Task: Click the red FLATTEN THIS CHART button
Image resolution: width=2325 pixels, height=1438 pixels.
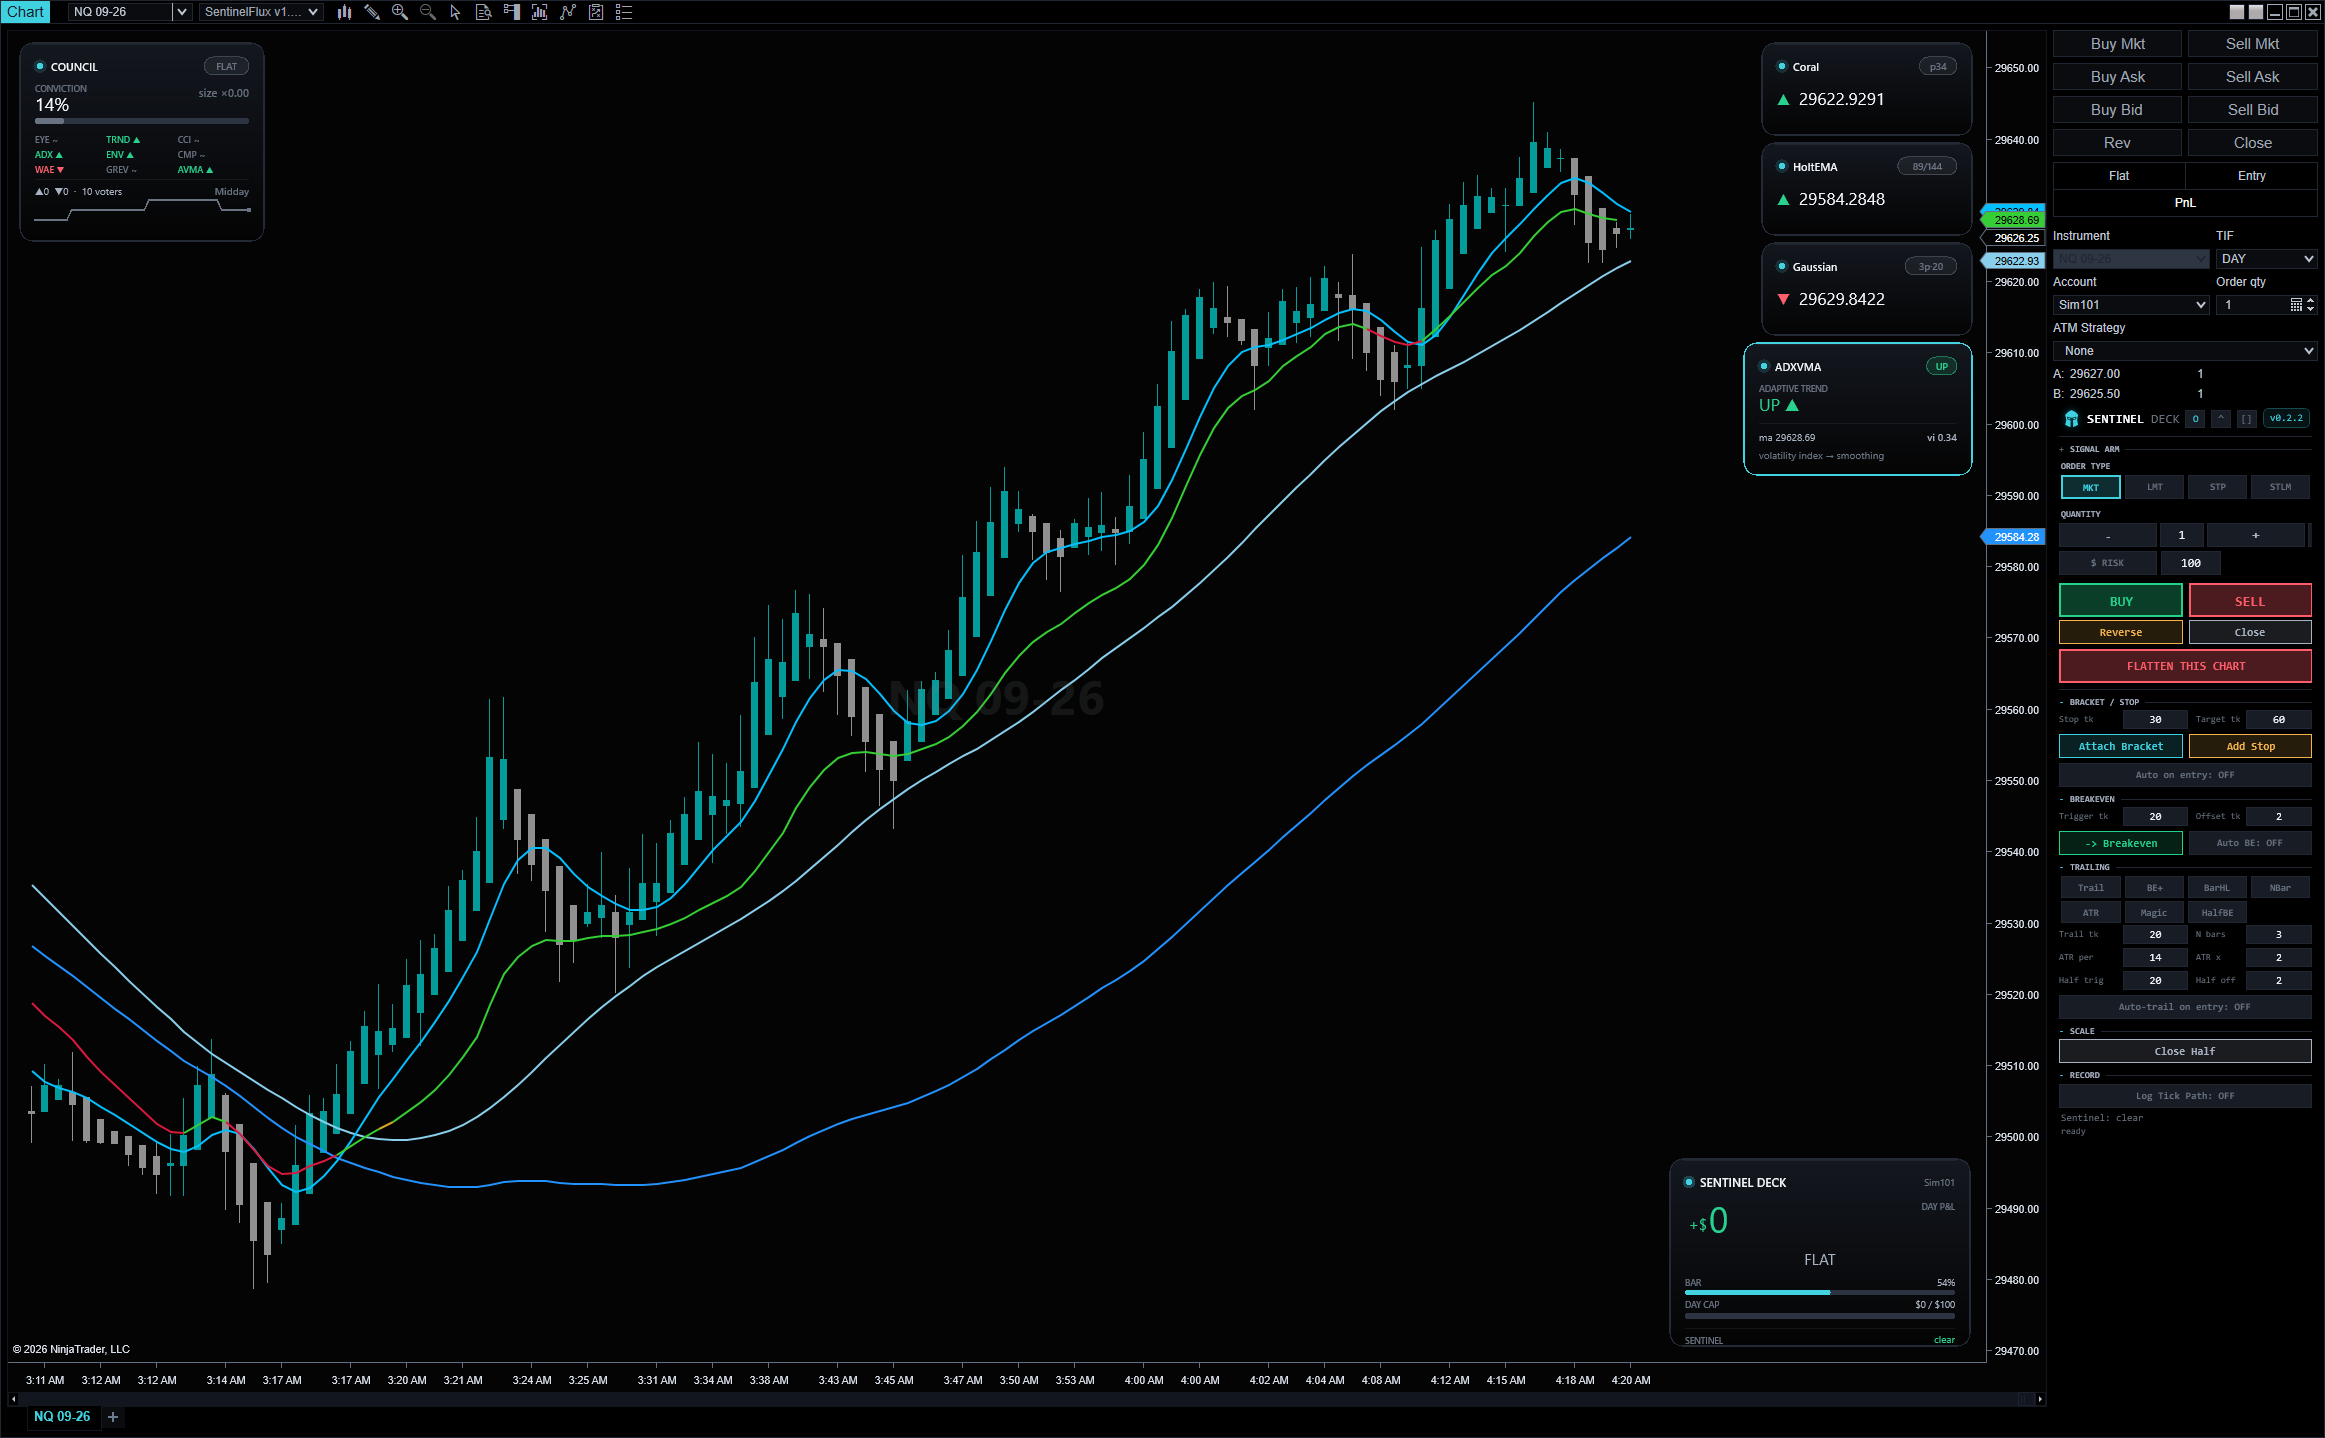Action: point(2185,666)
